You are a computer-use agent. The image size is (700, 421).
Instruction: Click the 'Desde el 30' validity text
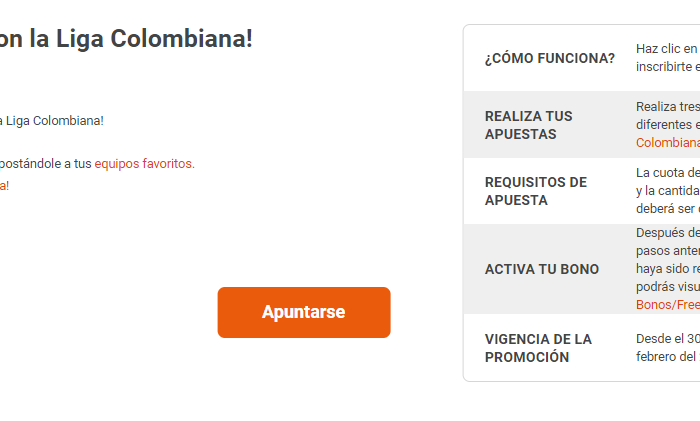point(667,339)
